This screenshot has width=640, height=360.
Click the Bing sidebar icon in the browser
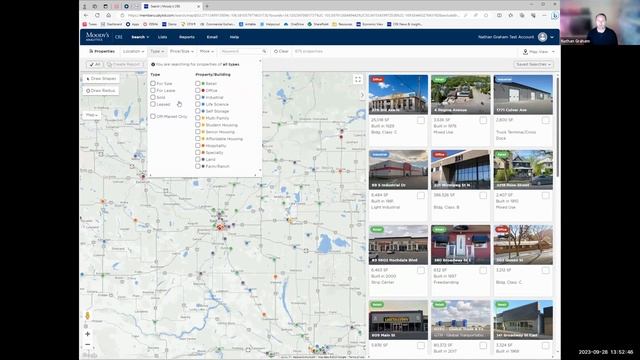[554, 16]
